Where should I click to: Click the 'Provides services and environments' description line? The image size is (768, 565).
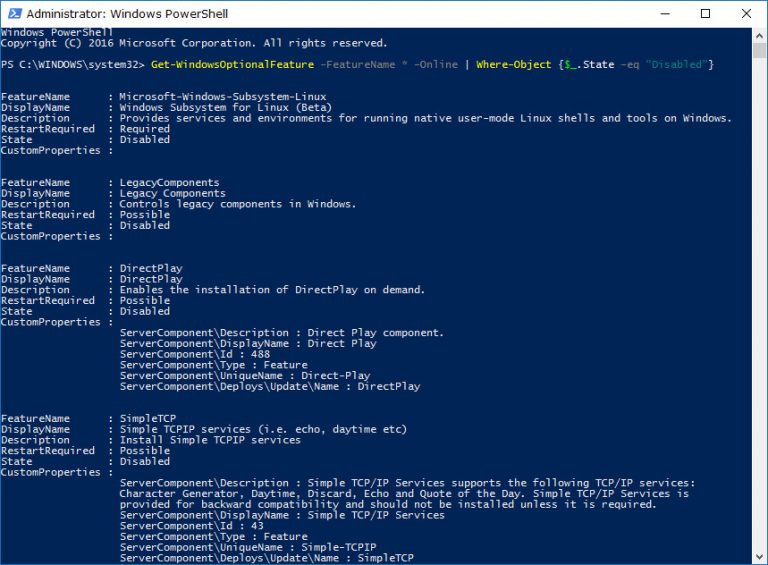coord(425,118)
